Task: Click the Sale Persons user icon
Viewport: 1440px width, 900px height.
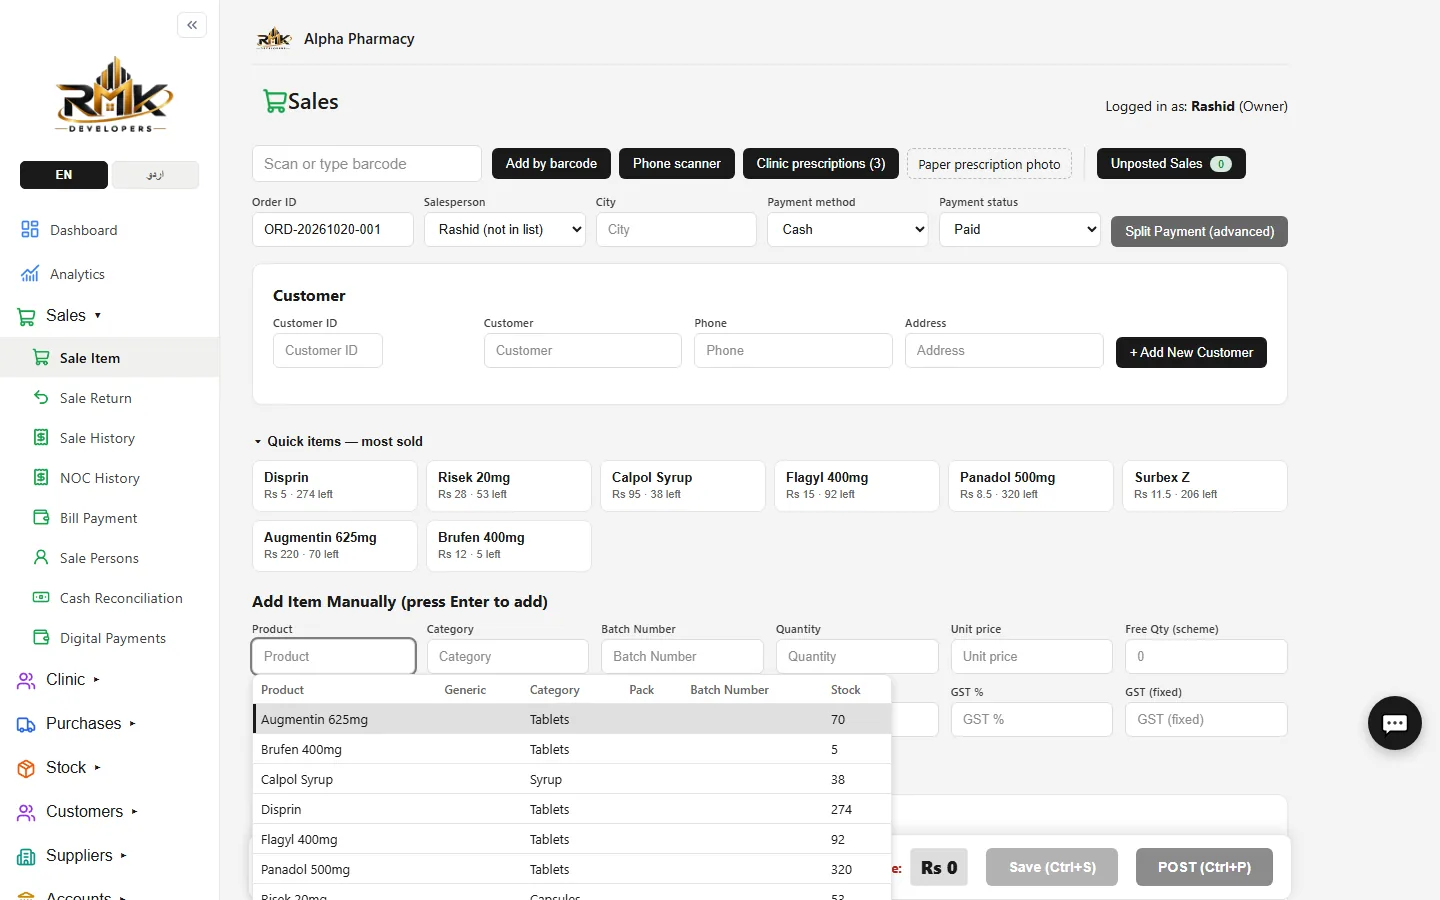Action: point(41,557)
